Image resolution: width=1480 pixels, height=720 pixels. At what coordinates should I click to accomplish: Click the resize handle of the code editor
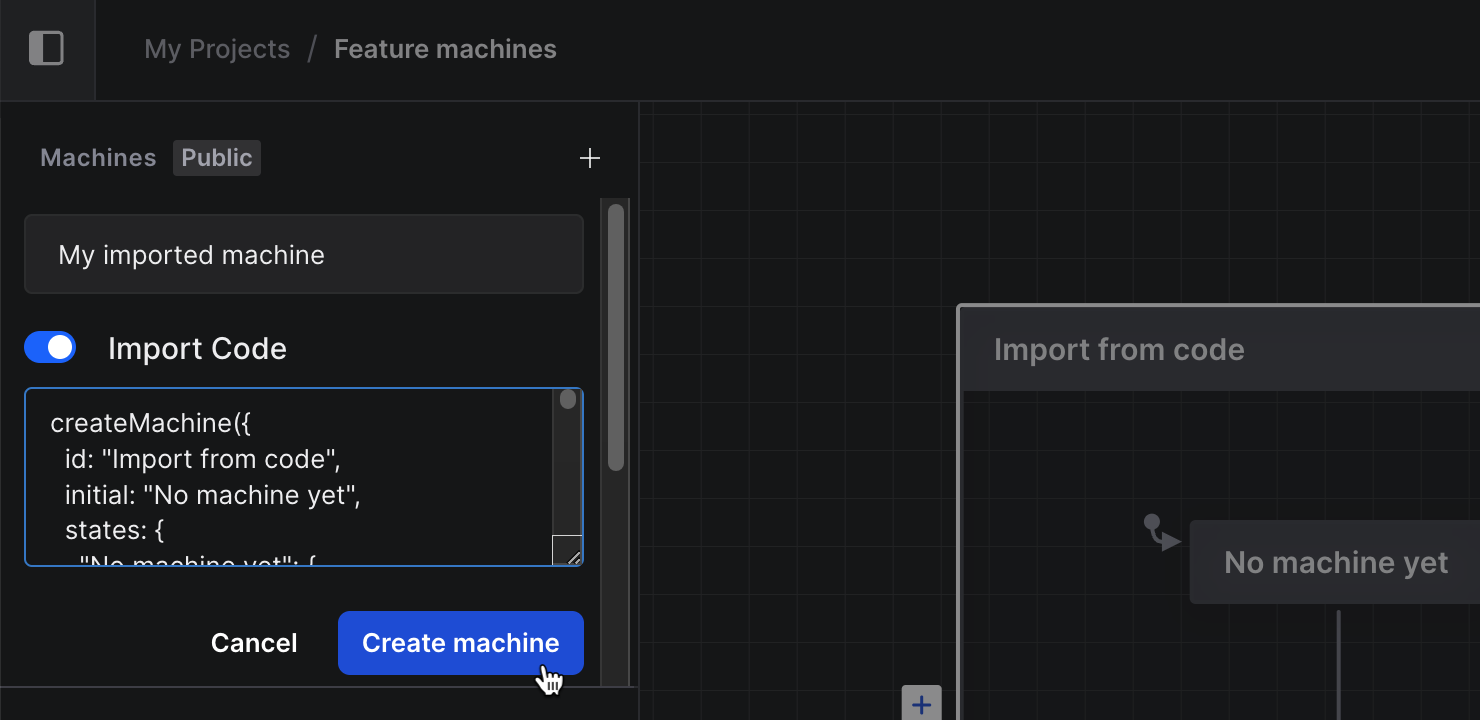(x=566, y=553)
